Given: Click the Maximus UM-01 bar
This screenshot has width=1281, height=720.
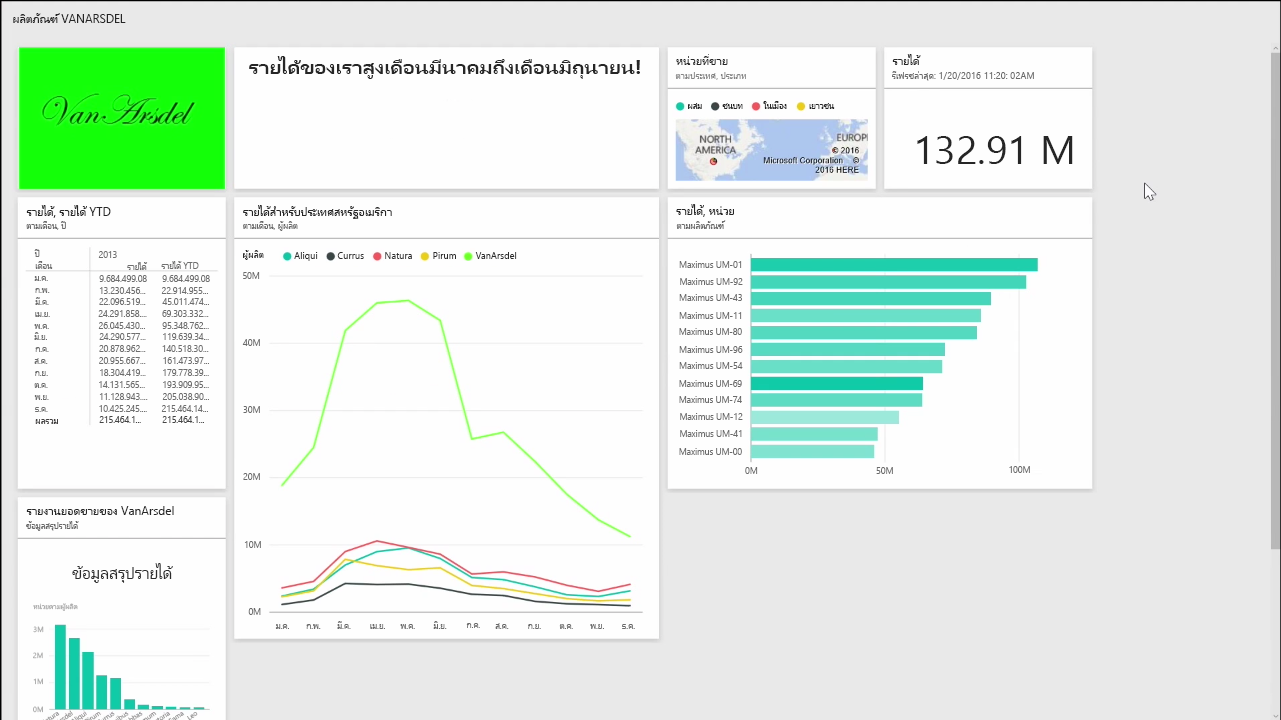Looking at the screenshot, I should [894, 265].
